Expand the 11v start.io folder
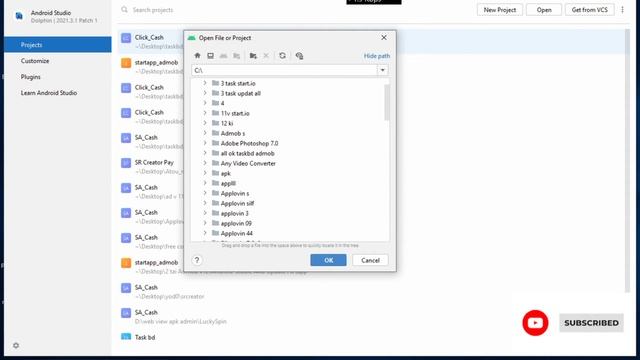The height and width of the screenshot is (360, 640). (205, 113)
